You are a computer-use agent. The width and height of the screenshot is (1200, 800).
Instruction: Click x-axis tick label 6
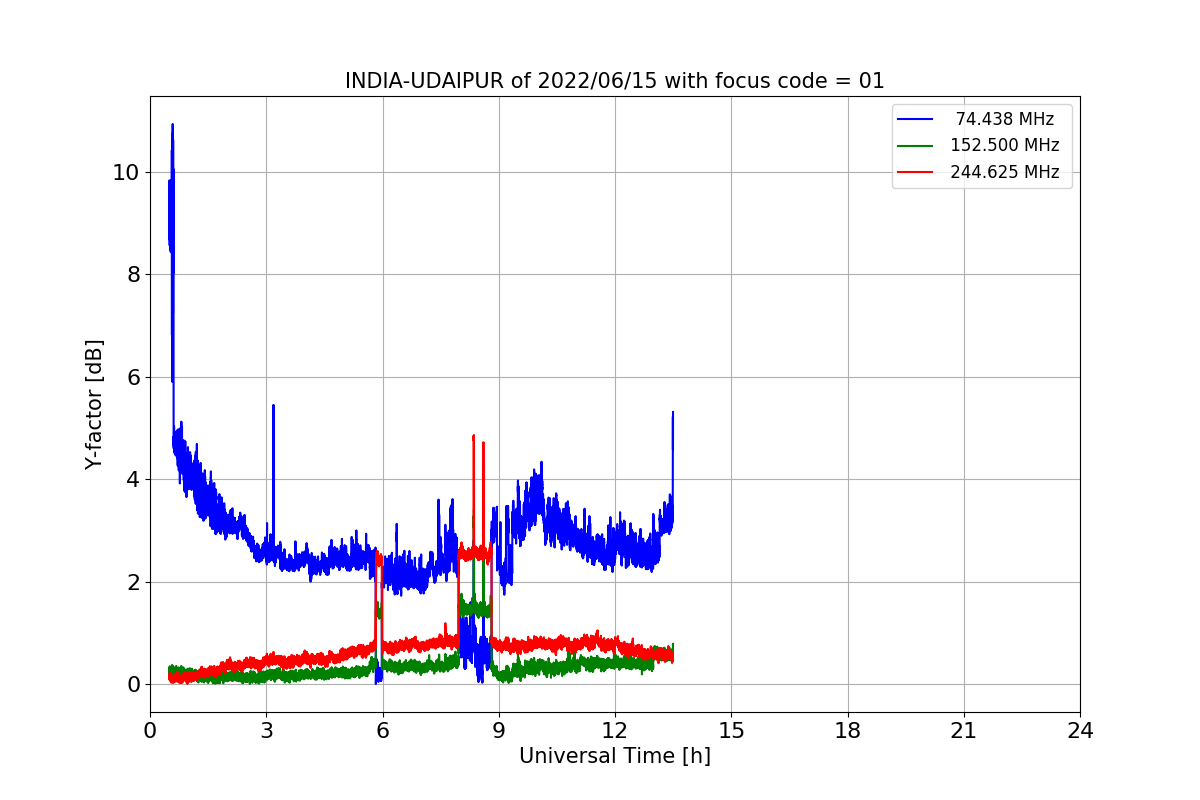pos(382,731)
